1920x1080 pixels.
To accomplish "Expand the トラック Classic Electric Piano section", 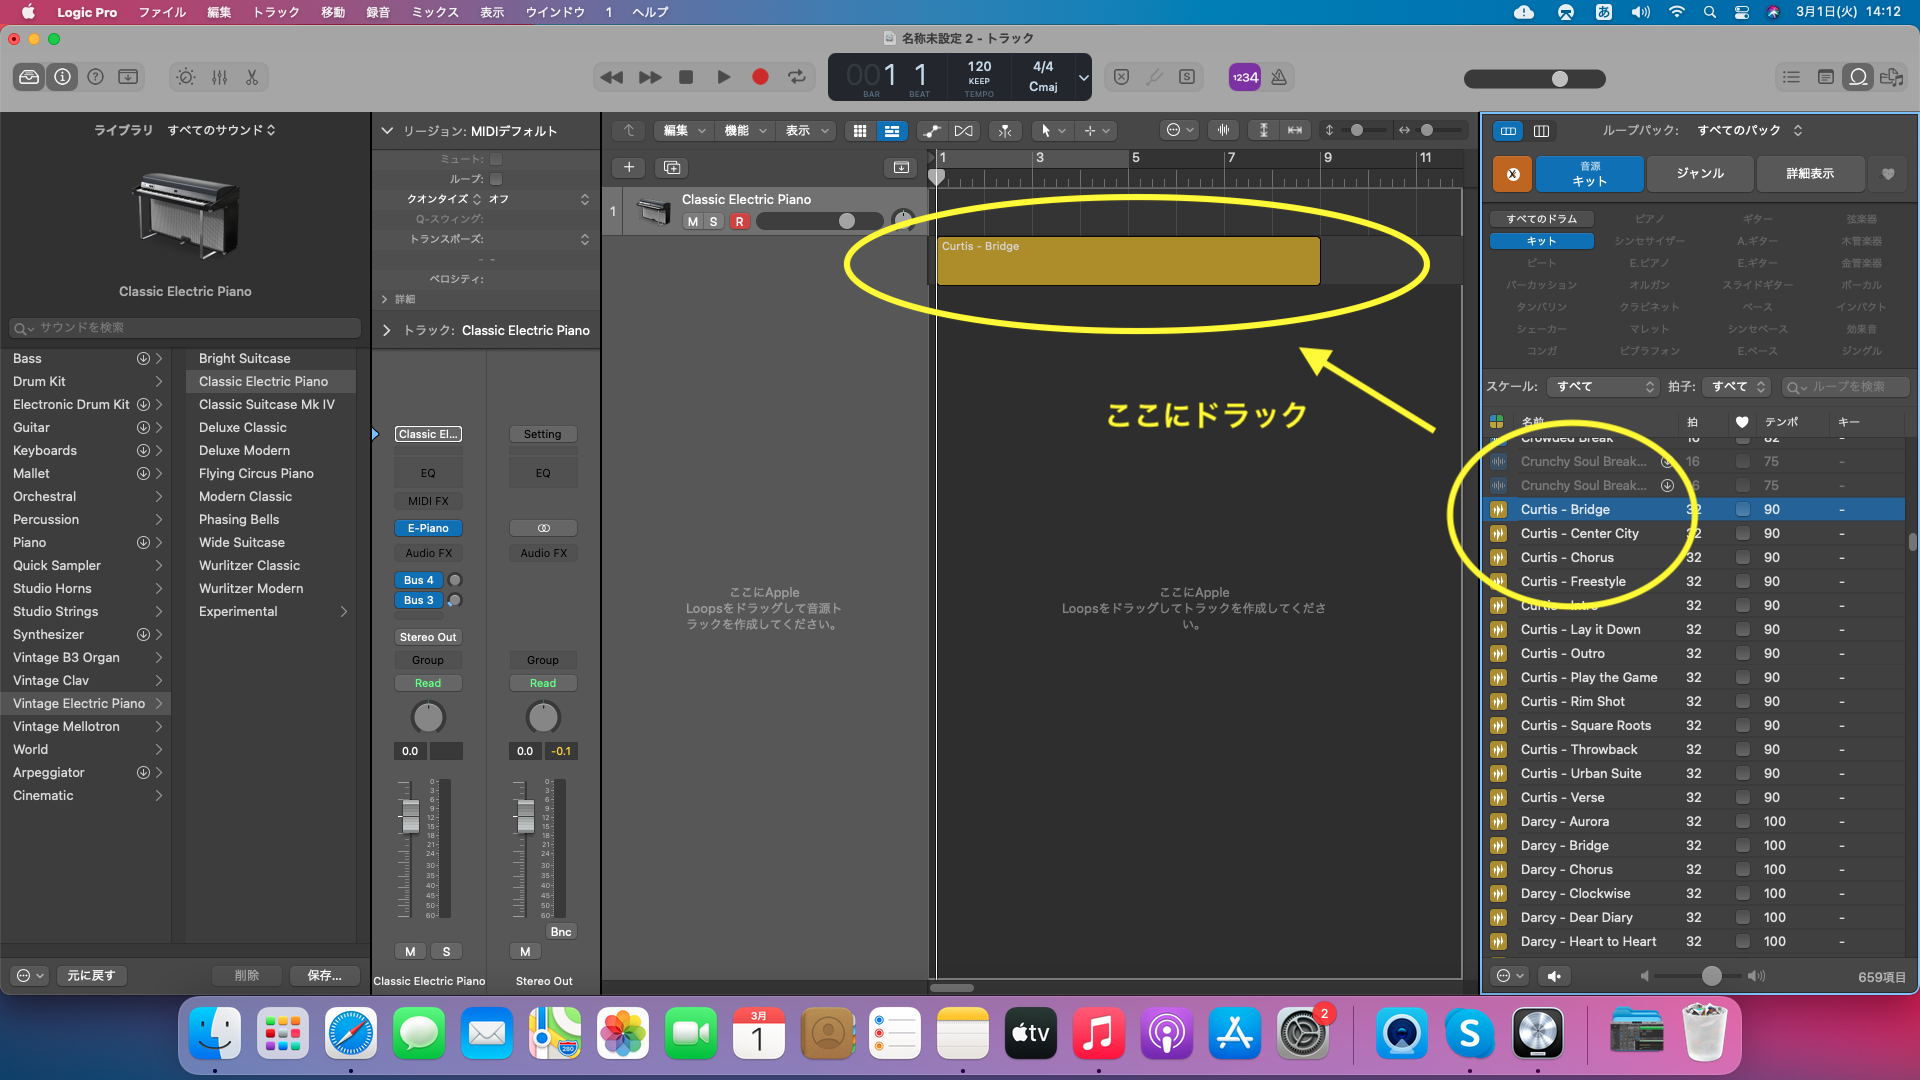I will pyautogui.click(x=387, y=330).
